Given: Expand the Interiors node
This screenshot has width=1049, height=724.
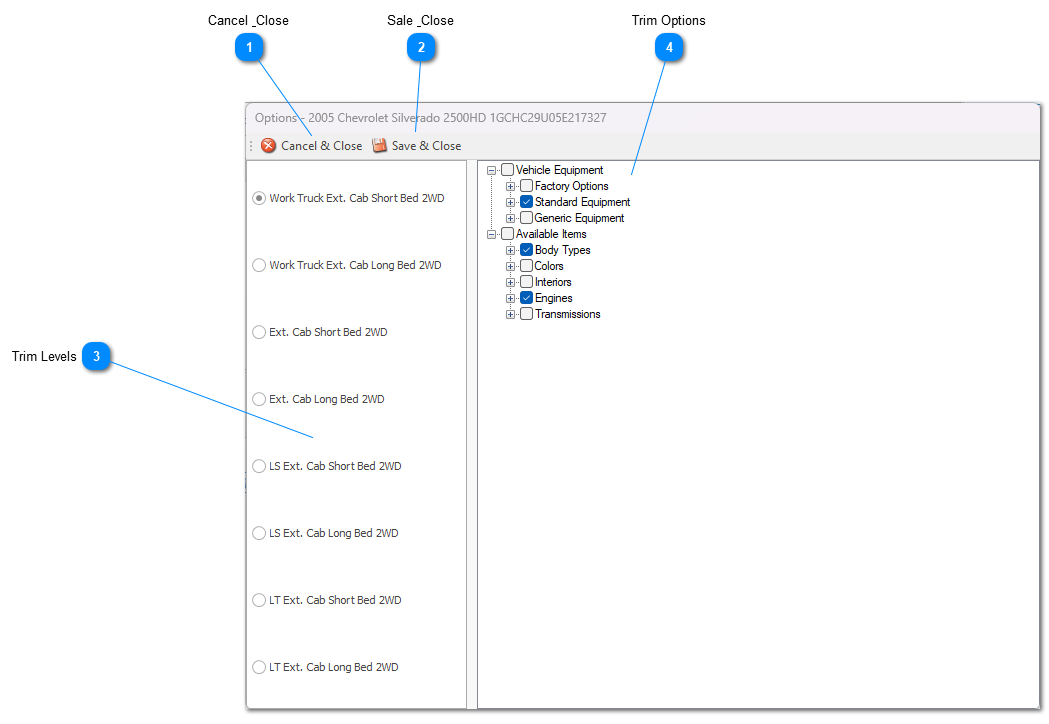Looking at the screenshot, I should click(510, 283).
